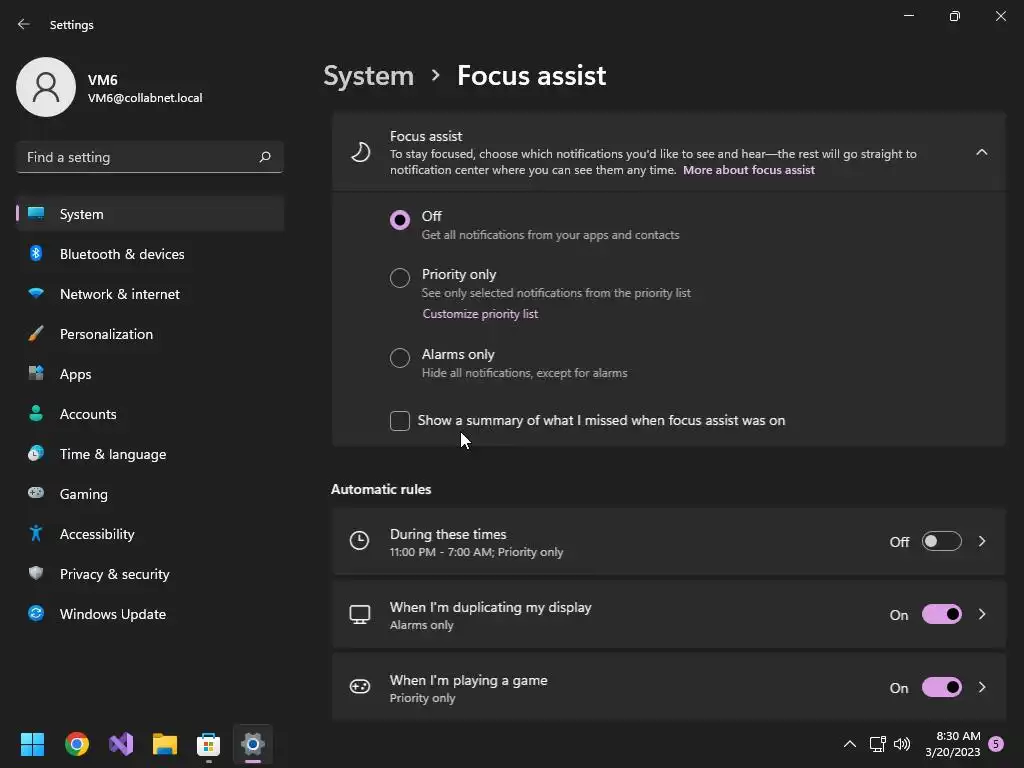Screen dimensions: 1024x768
Task: Click the Bluetooth & devices sidebar icon
Action: [x=36, y=254]
